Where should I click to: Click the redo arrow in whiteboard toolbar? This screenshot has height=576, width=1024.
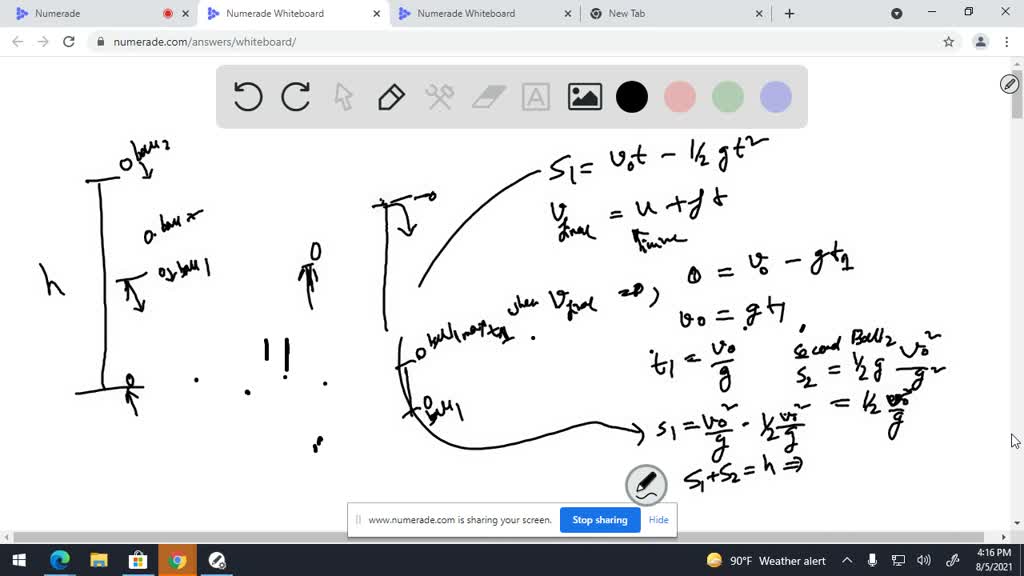(x=296, y=97)
